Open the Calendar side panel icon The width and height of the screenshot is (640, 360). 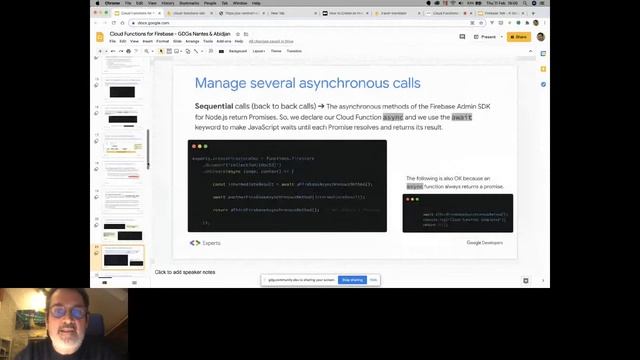[x=543, y=53]
